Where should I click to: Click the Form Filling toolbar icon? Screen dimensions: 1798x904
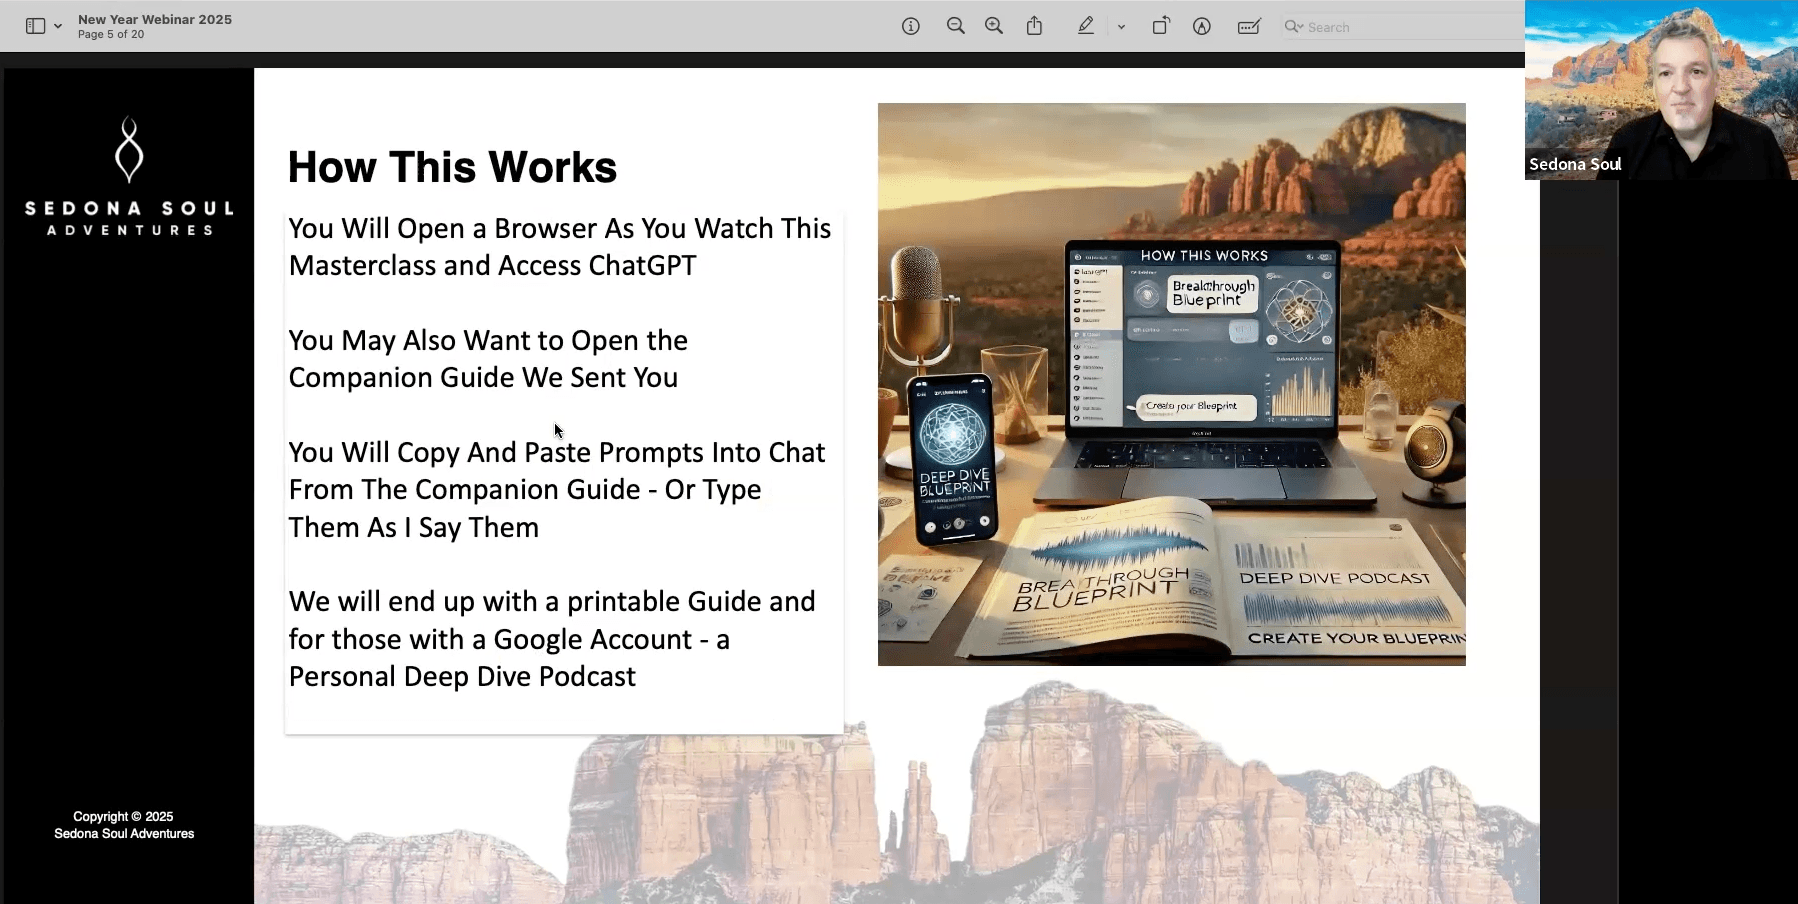pyautogui.click(x=1248, y=26)
